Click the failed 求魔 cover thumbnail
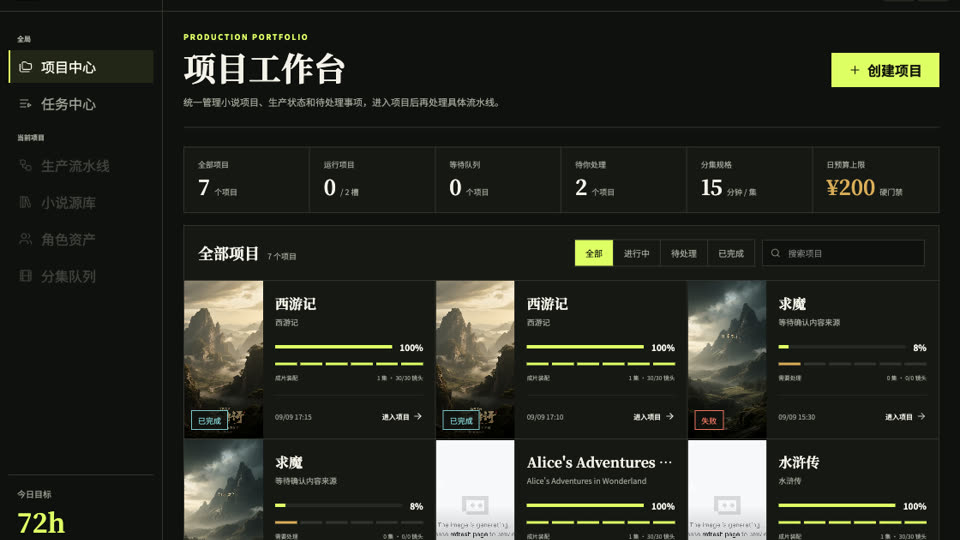This screenshot has width=960, height=540. pos(727,359)
